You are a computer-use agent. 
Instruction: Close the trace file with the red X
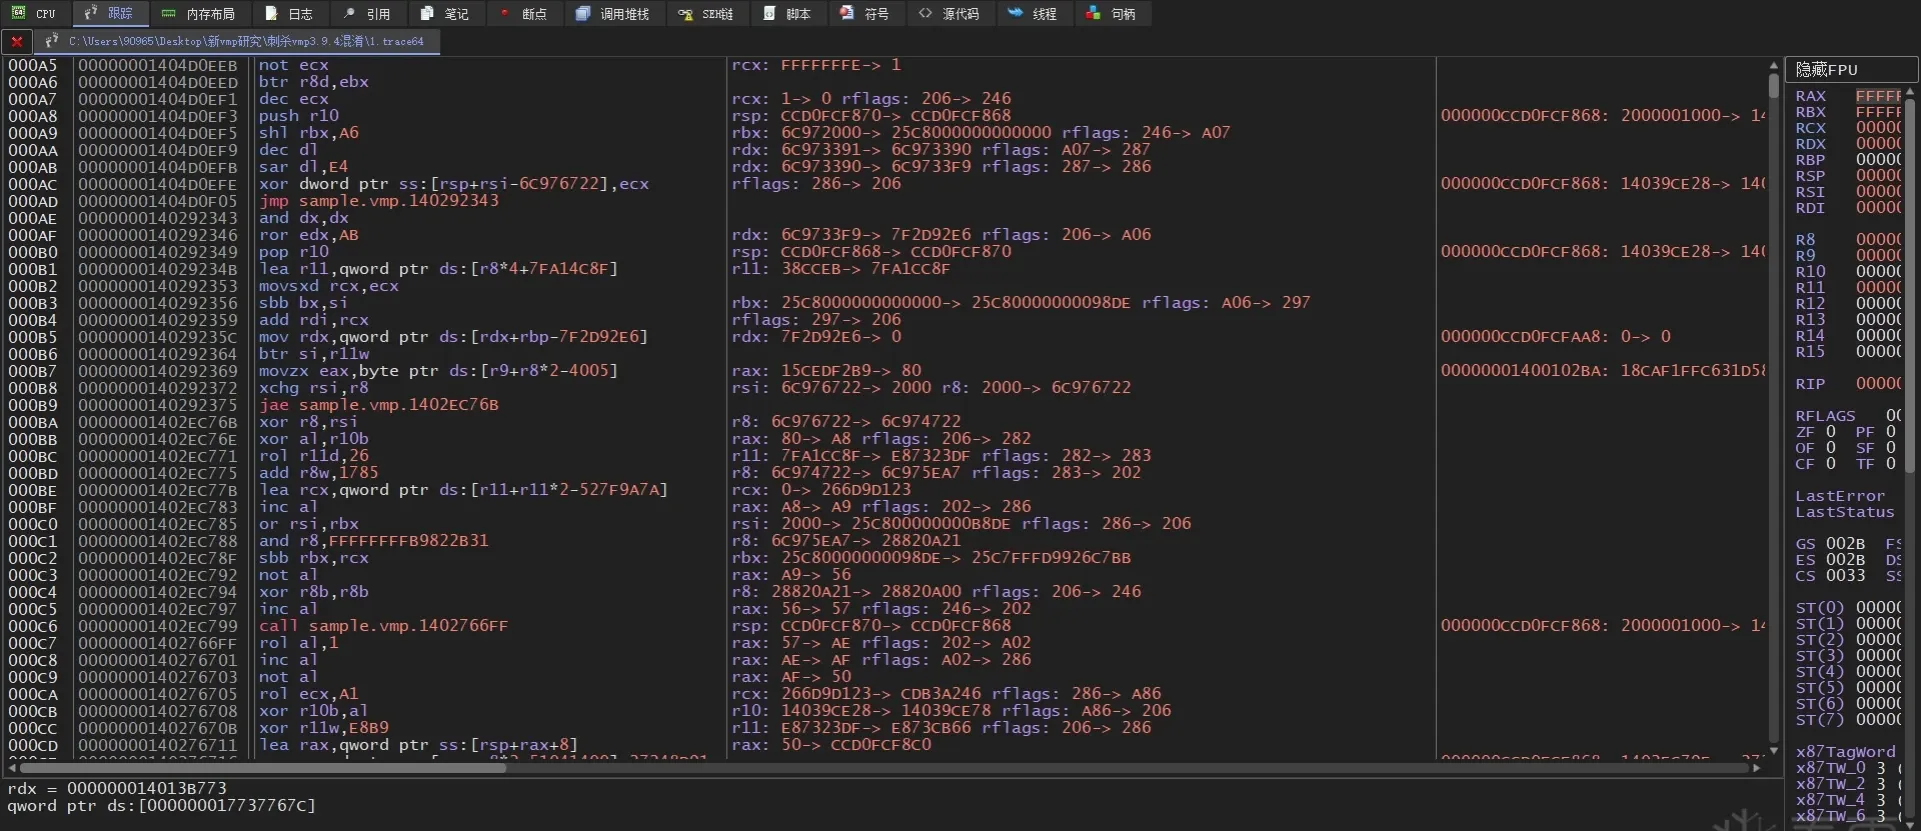[x=17, y=42]
